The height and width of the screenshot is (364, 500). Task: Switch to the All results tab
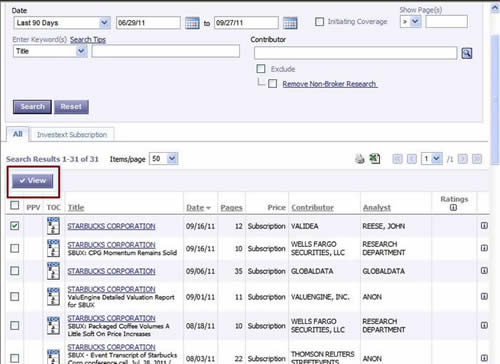point(18,134)
